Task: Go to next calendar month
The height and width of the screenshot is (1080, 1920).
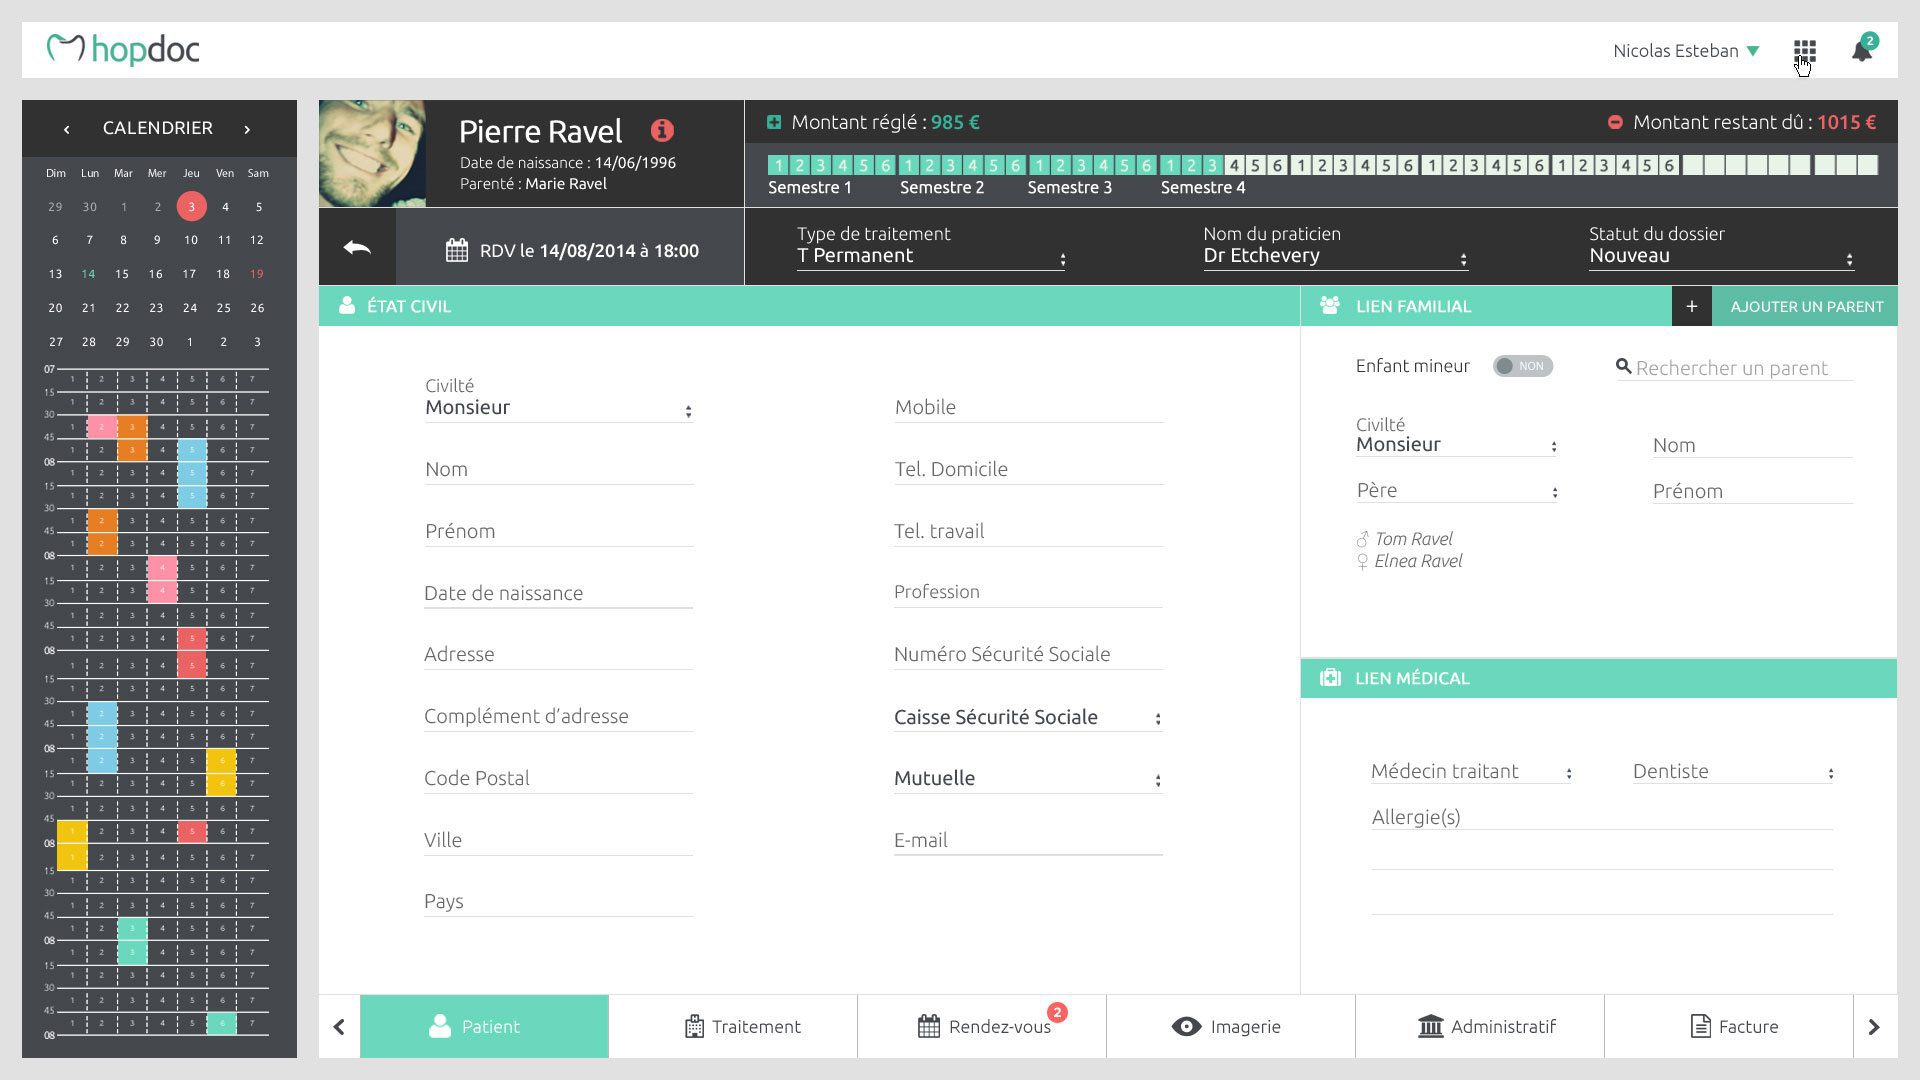Action: point(247,129)
